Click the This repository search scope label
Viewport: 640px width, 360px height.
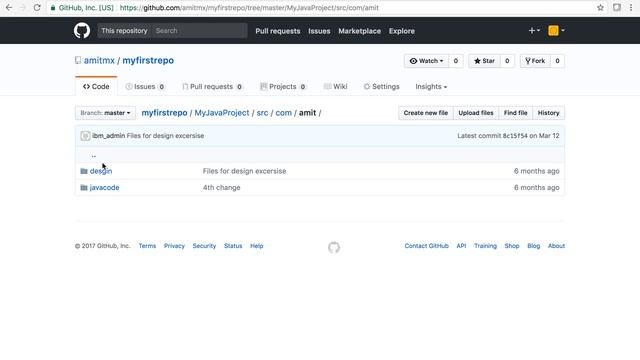click(x=124, y=31)
